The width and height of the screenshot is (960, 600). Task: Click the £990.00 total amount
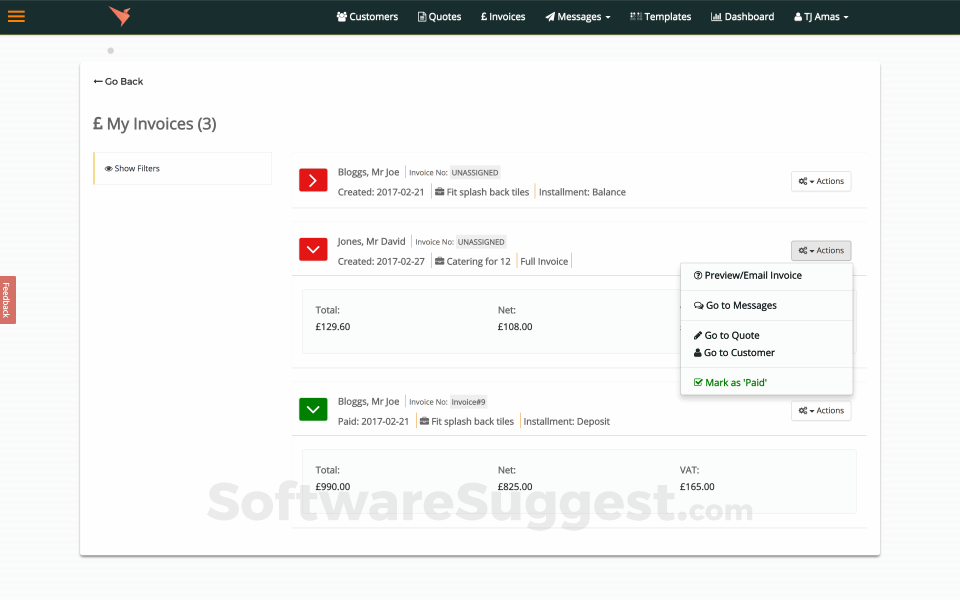(x=332, y=487)
